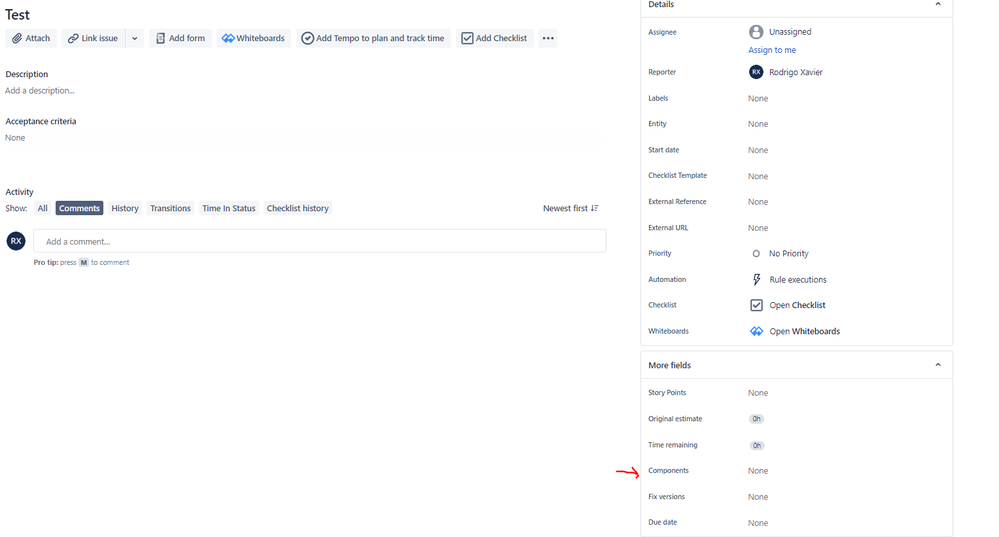Select the Comments activity tab
Image resolution: width=999 pixels, height=537 pixels.
pos(79,208)
